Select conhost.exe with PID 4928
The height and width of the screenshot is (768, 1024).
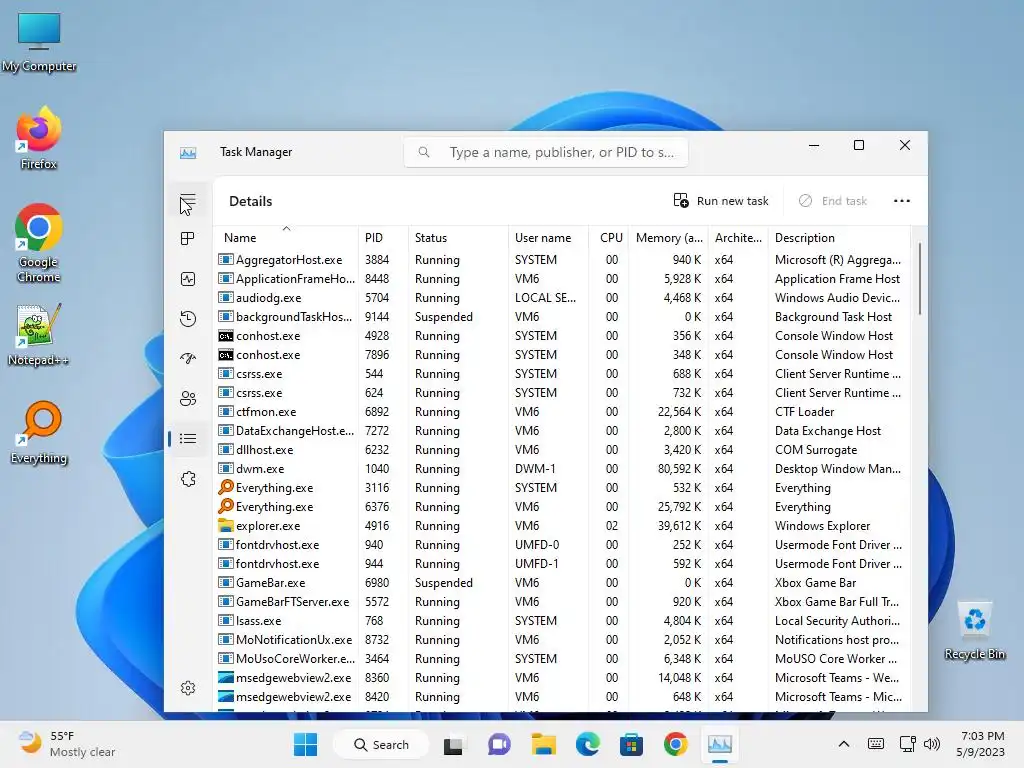pyautogui.click(x=562, y=336)
